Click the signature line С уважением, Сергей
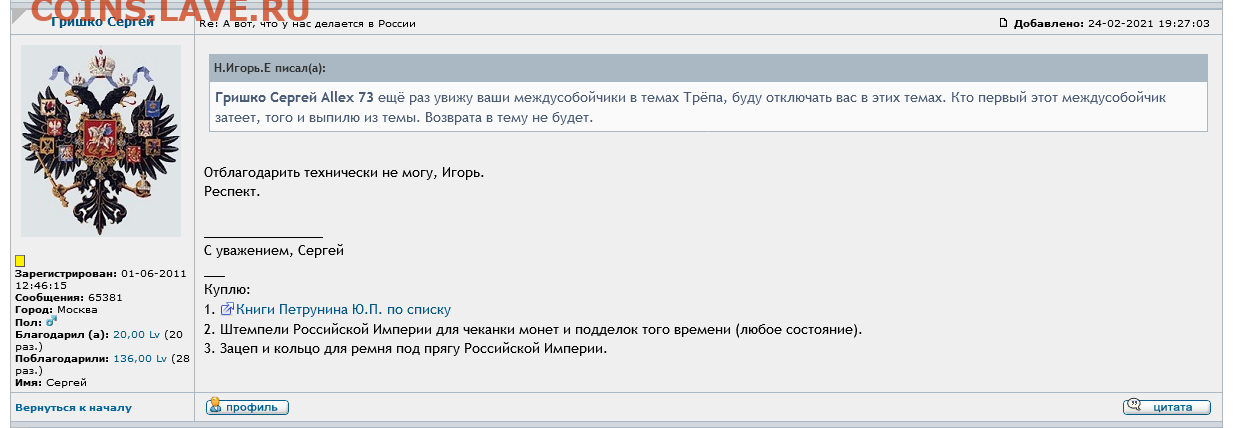This screenshot has height=428, width=1233. click(x=274, y=251)
